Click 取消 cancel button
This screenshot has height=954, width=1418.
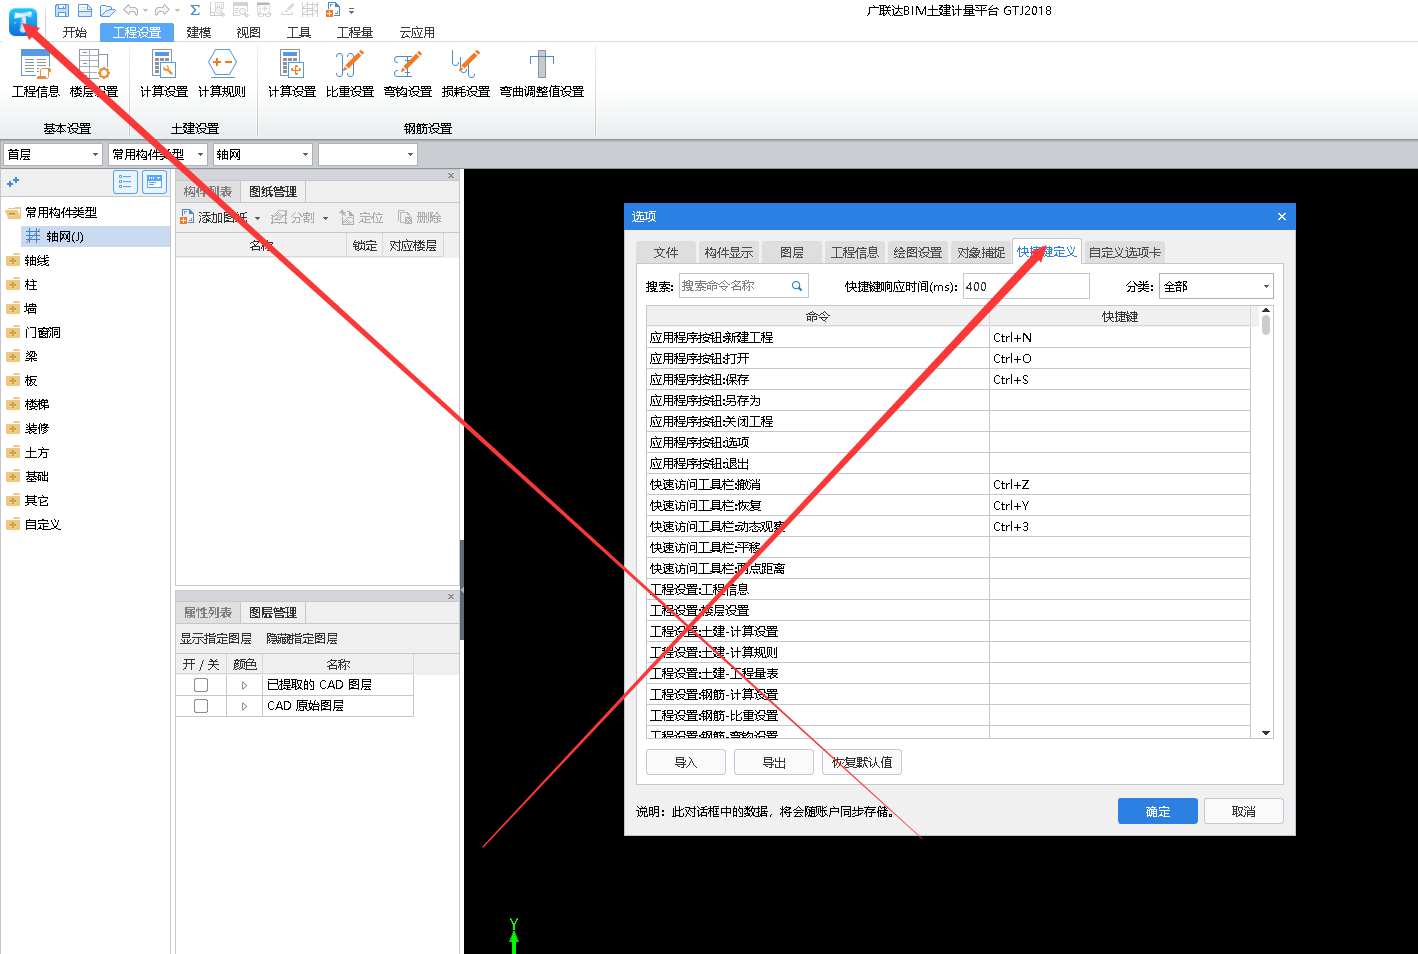[x=1244, y=811]
